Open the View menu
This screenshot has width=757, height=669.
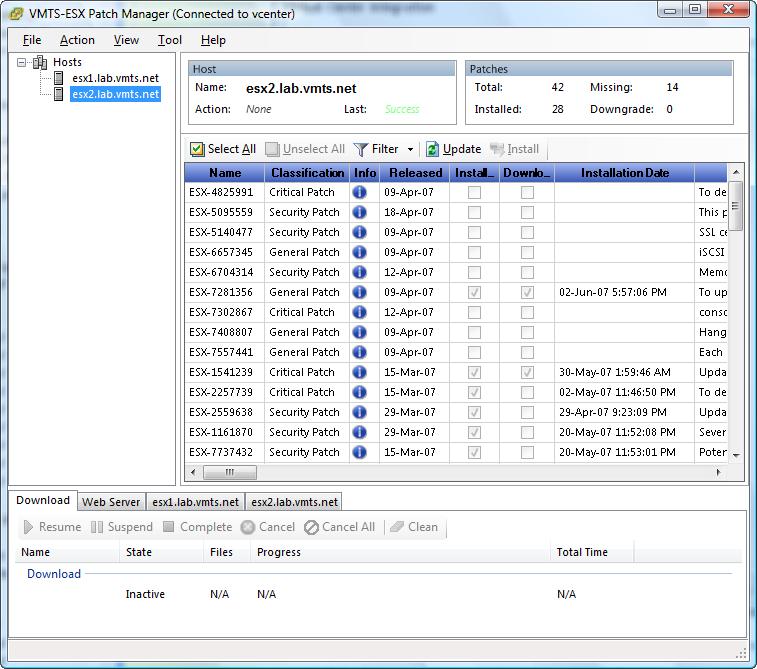[x=126, y=40]
